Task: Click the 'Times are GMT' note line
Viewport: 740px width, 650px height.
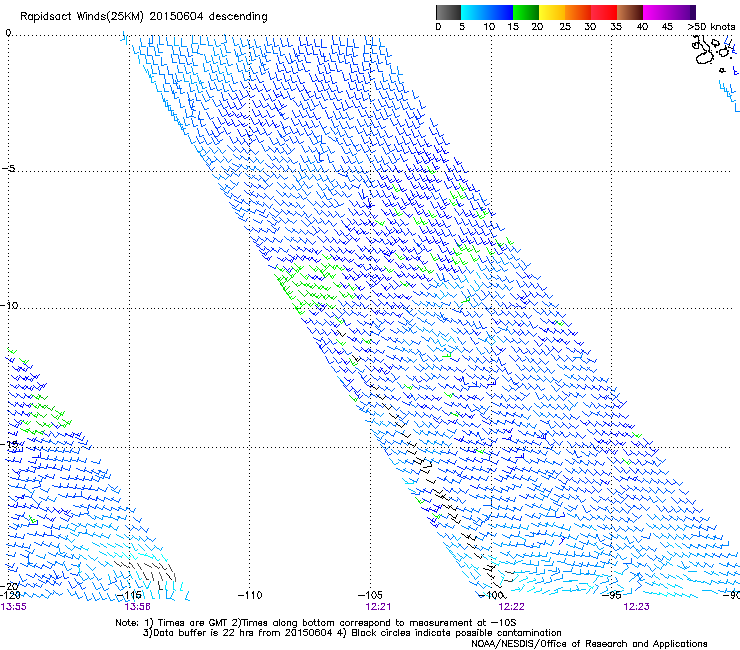Action: (315, 623)
